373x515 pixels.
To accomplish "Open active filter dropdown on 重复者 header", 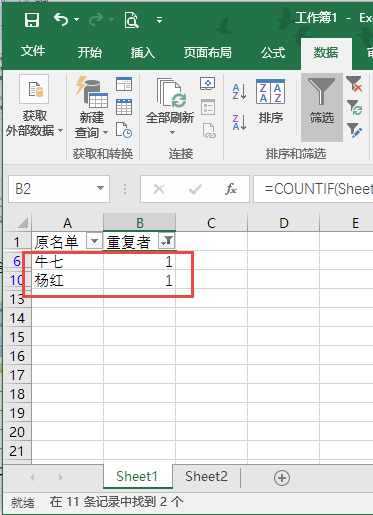I will click(x=166, y=241).
